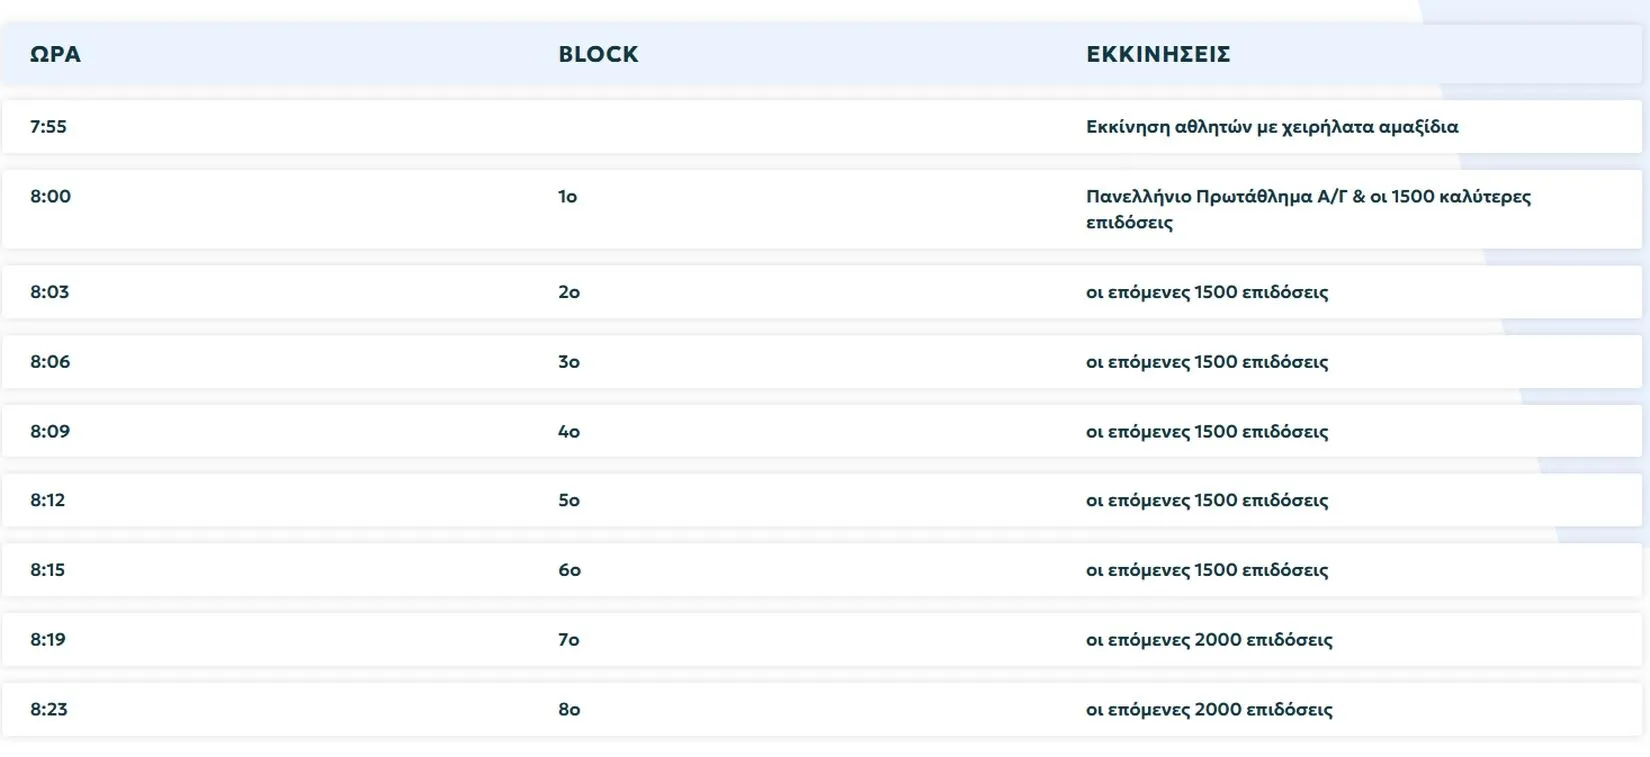This screenshot has height=757, width=1650.
Task: Click the 7ο block cell
Action: [x=569, y=640]
